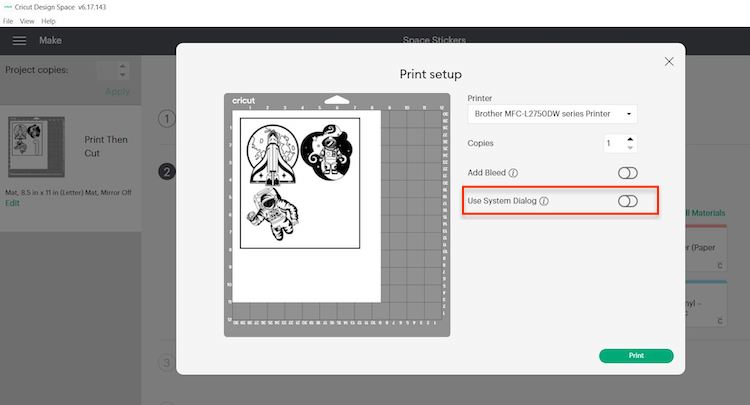Image resolution: width=750 pixels, height=405 pixels.
Task: Click the step 1 circle indicator
Action: pos(166,119)
